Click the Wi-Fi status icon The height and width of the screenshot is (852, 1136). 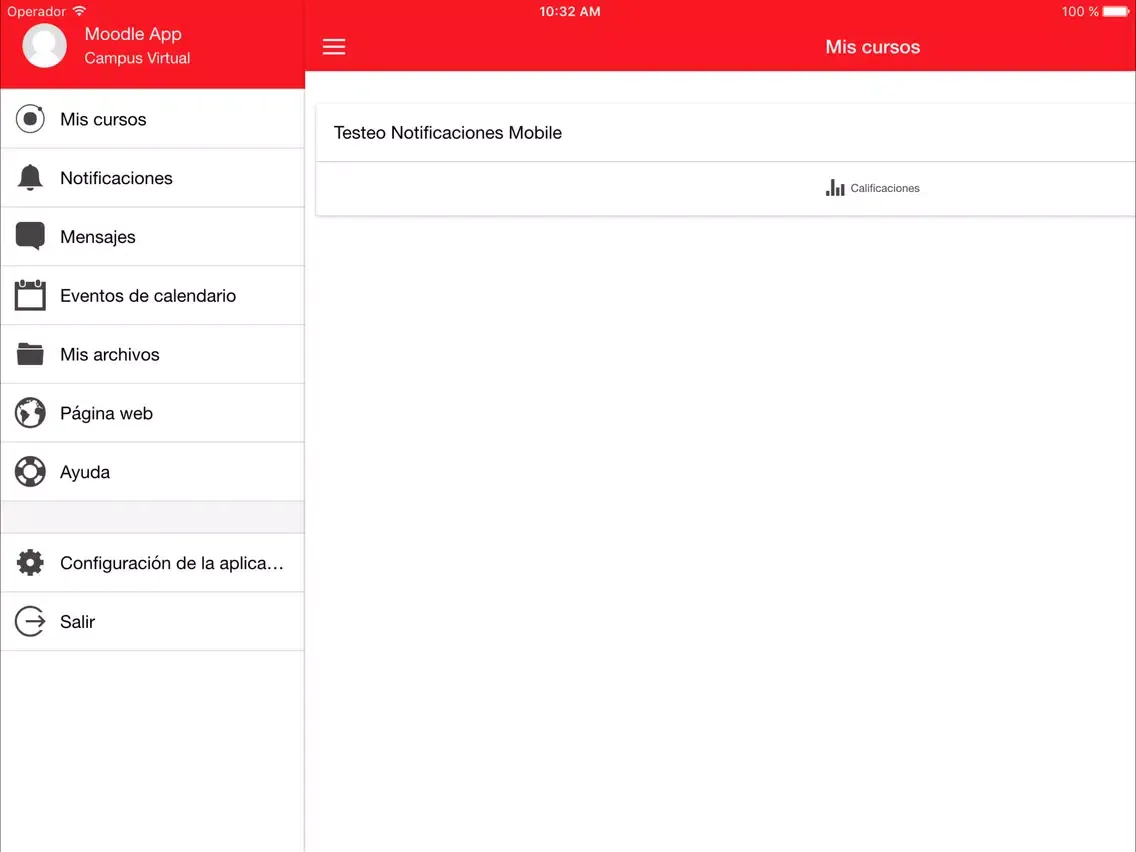(79, 11)
